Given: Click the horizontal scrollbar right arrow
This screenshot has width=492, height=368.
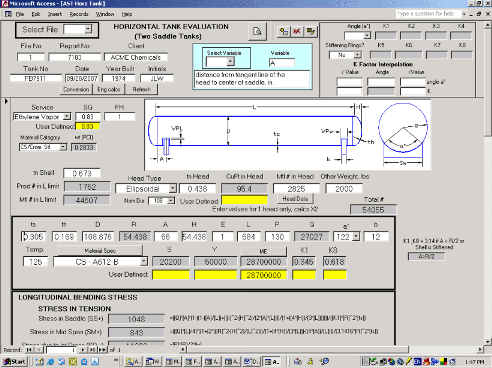Looking at the screenshot, I should pyautogui.click(x=480, y=350).
